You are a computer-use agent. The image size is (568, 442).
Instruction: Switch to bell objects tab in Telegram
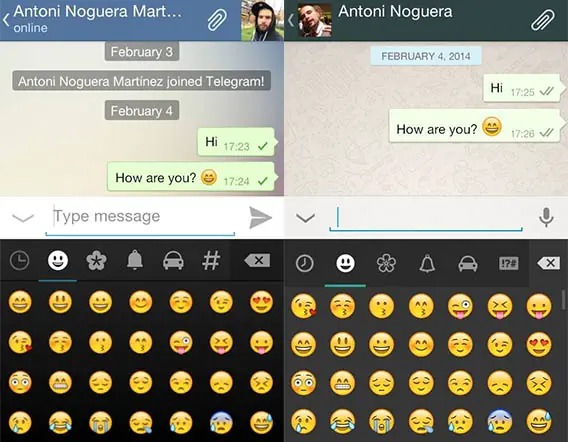tap(135, 259)
